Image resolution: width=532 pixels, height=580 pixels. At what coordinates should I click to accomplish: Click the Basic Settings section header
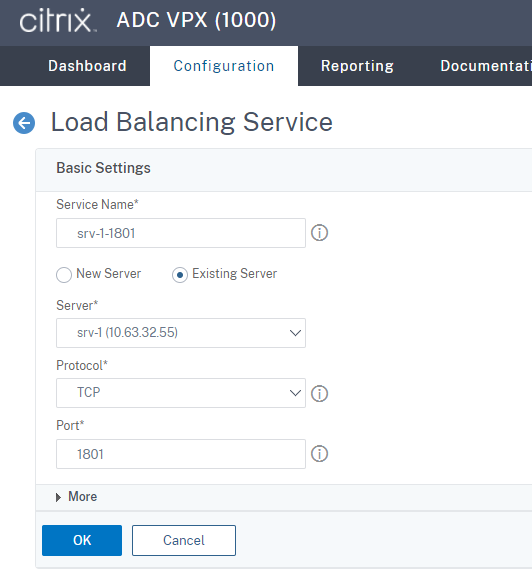pyautogui.click(x=103, y=168)
